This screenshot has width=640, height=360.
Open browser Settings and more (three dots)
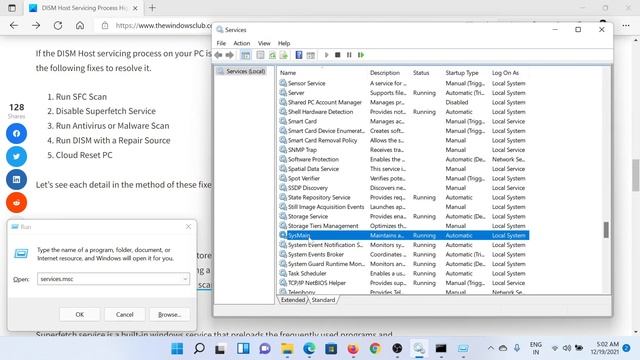626,25
